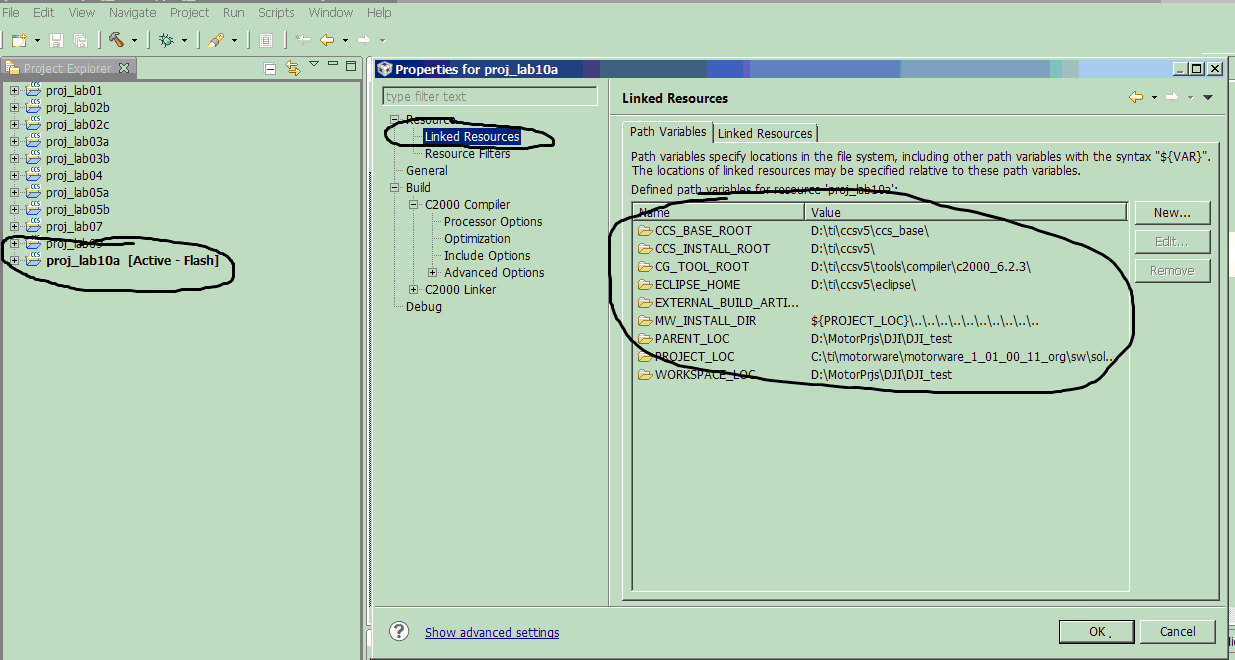This screenshot has height=660, width=1235.
Task: Click the Forward arrow in main toolbar
Action: point(364,40)
